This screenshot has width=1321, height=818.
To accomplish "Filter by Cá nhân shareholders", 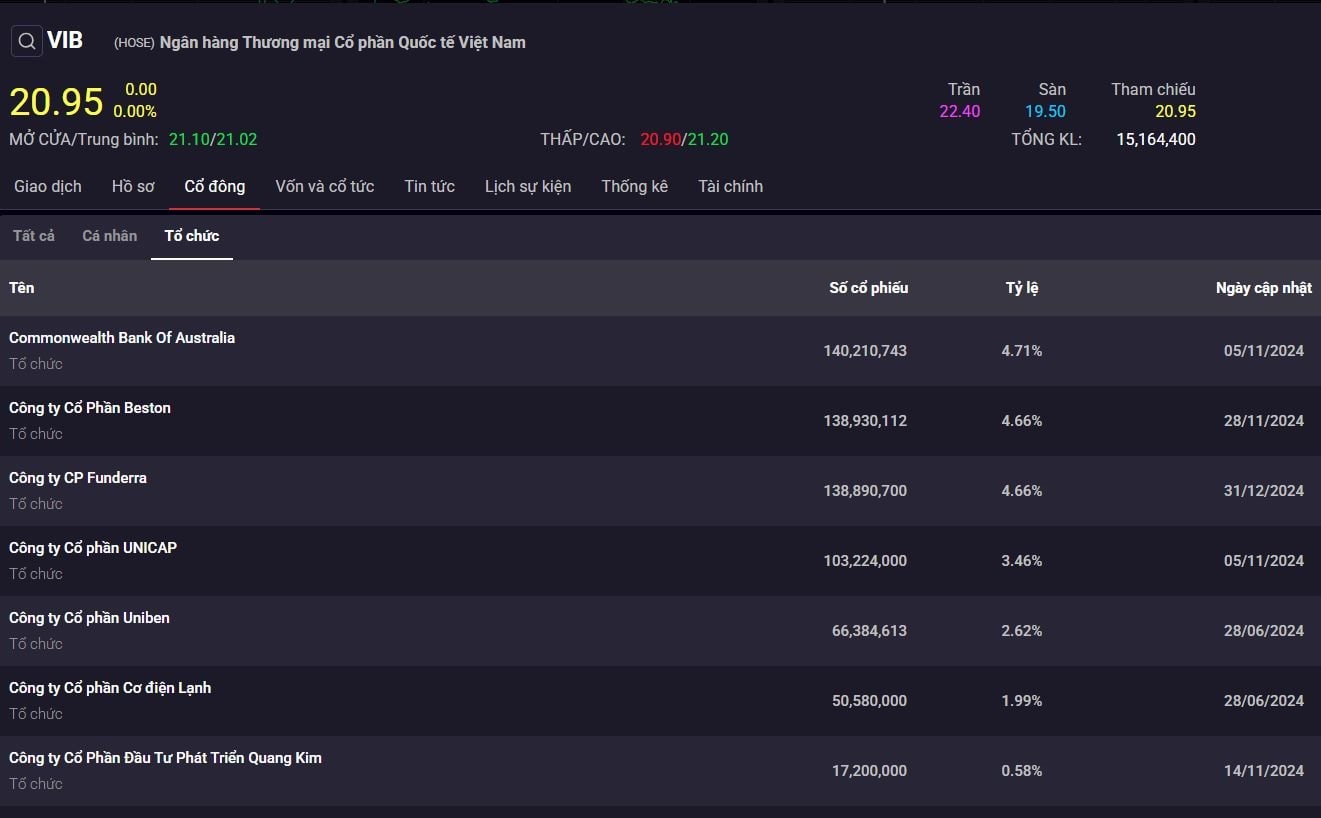I will coord(110,236).
